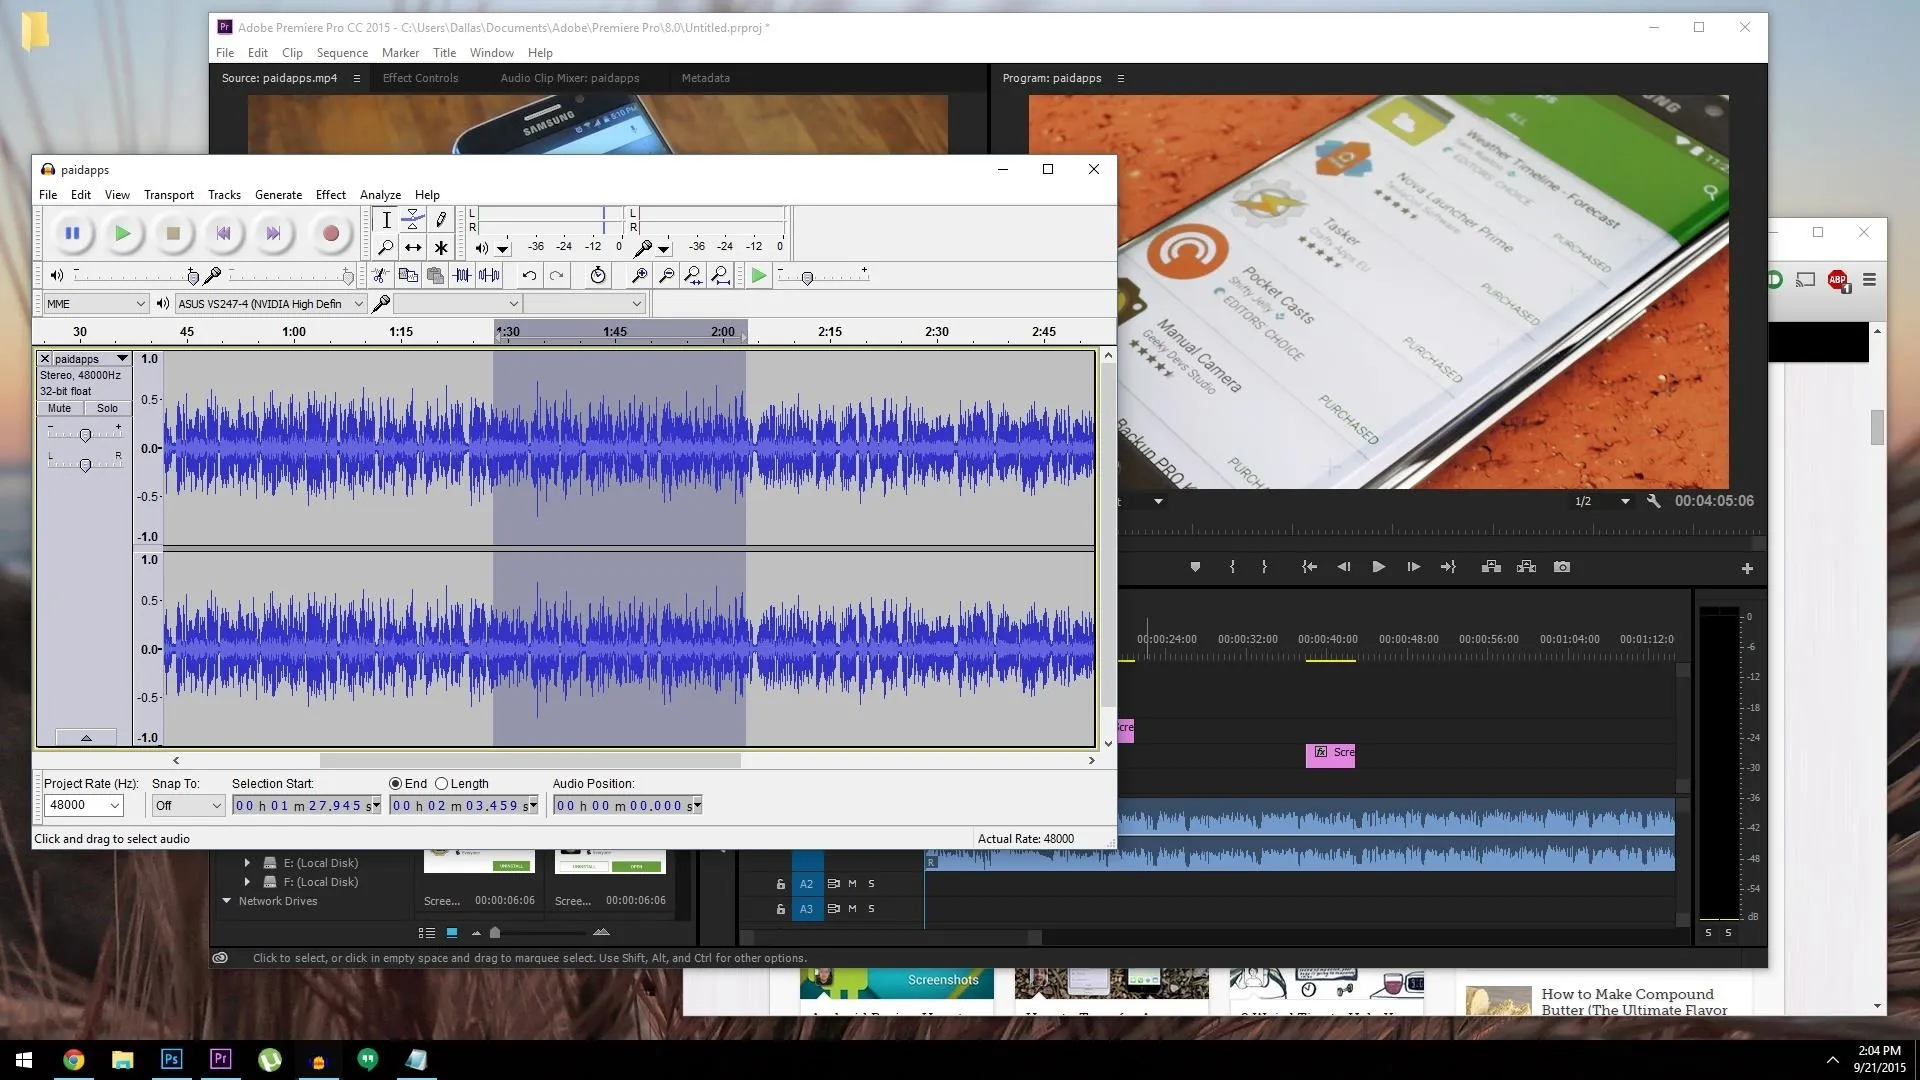This screenshot has width=1920, height=1080.
Task: Click Fit Project in window icon
Action: pos(720,275)
